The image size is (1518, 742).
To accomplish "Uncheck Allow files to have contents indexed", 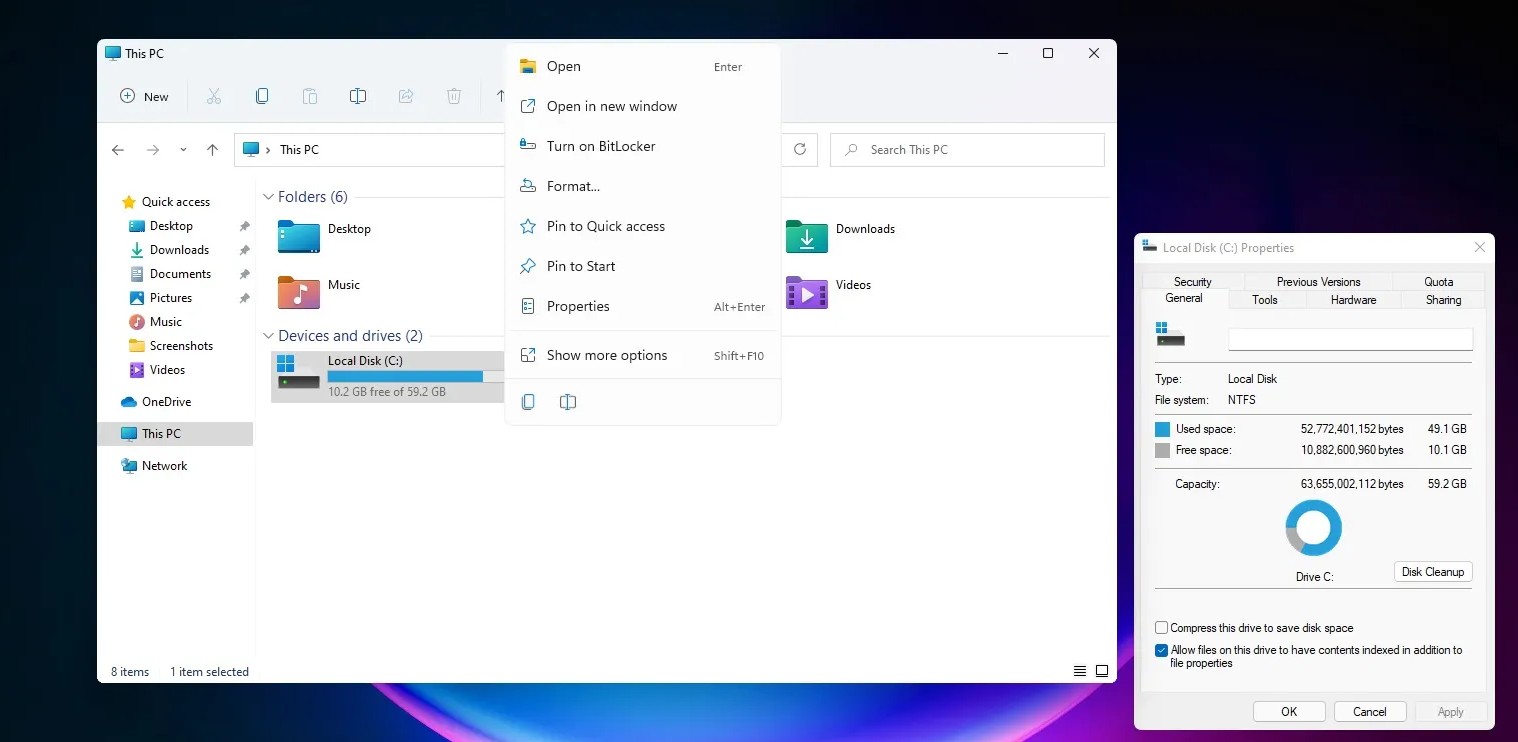I will click(1161, 650).
